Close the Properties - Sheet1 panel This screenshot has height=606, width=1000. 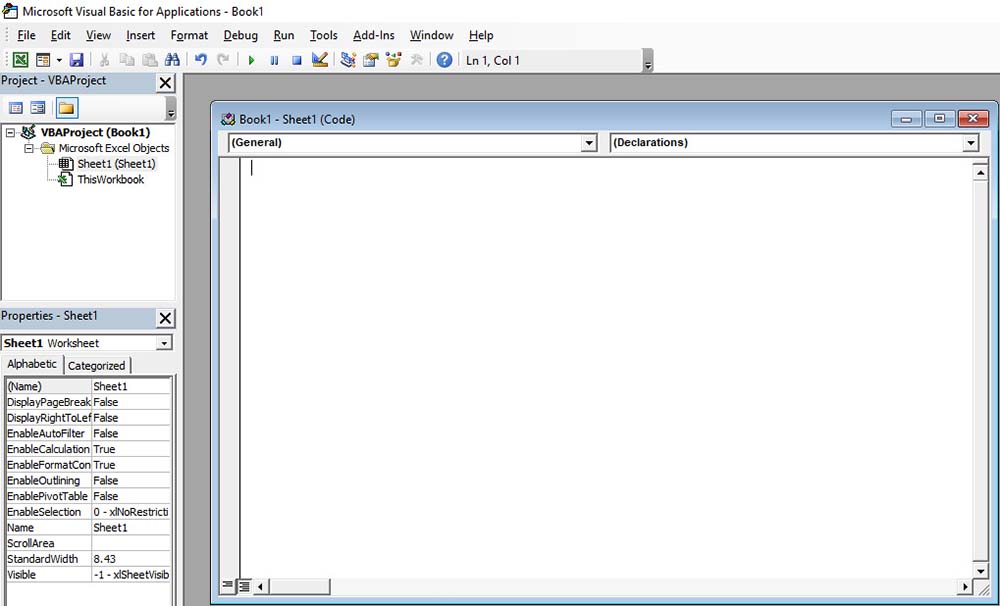[165, 318]
